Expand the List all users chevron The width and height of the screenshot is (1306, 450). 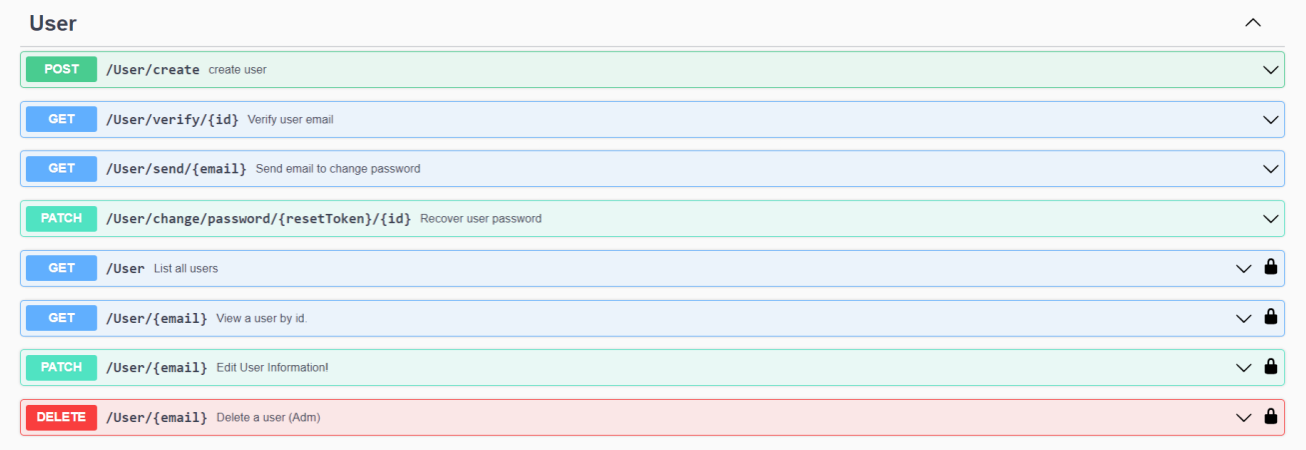(x=1244, y=268)
